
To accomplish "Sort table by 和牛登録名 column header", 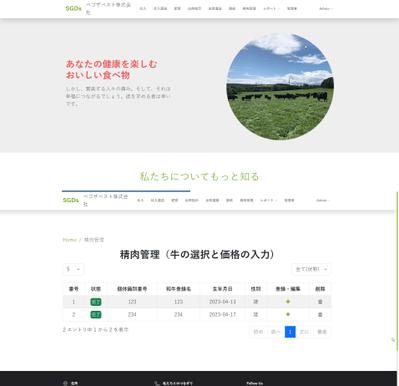I will (178, 289).
